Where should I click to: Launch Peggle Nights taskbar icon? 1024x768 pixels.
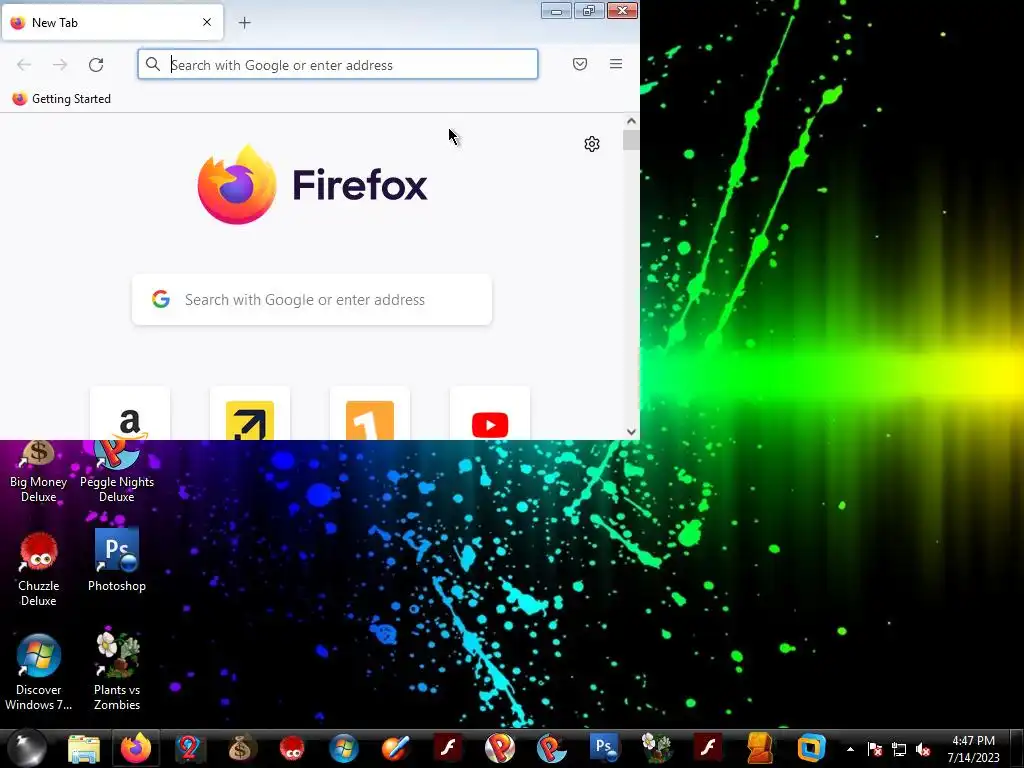pos(552,748)
